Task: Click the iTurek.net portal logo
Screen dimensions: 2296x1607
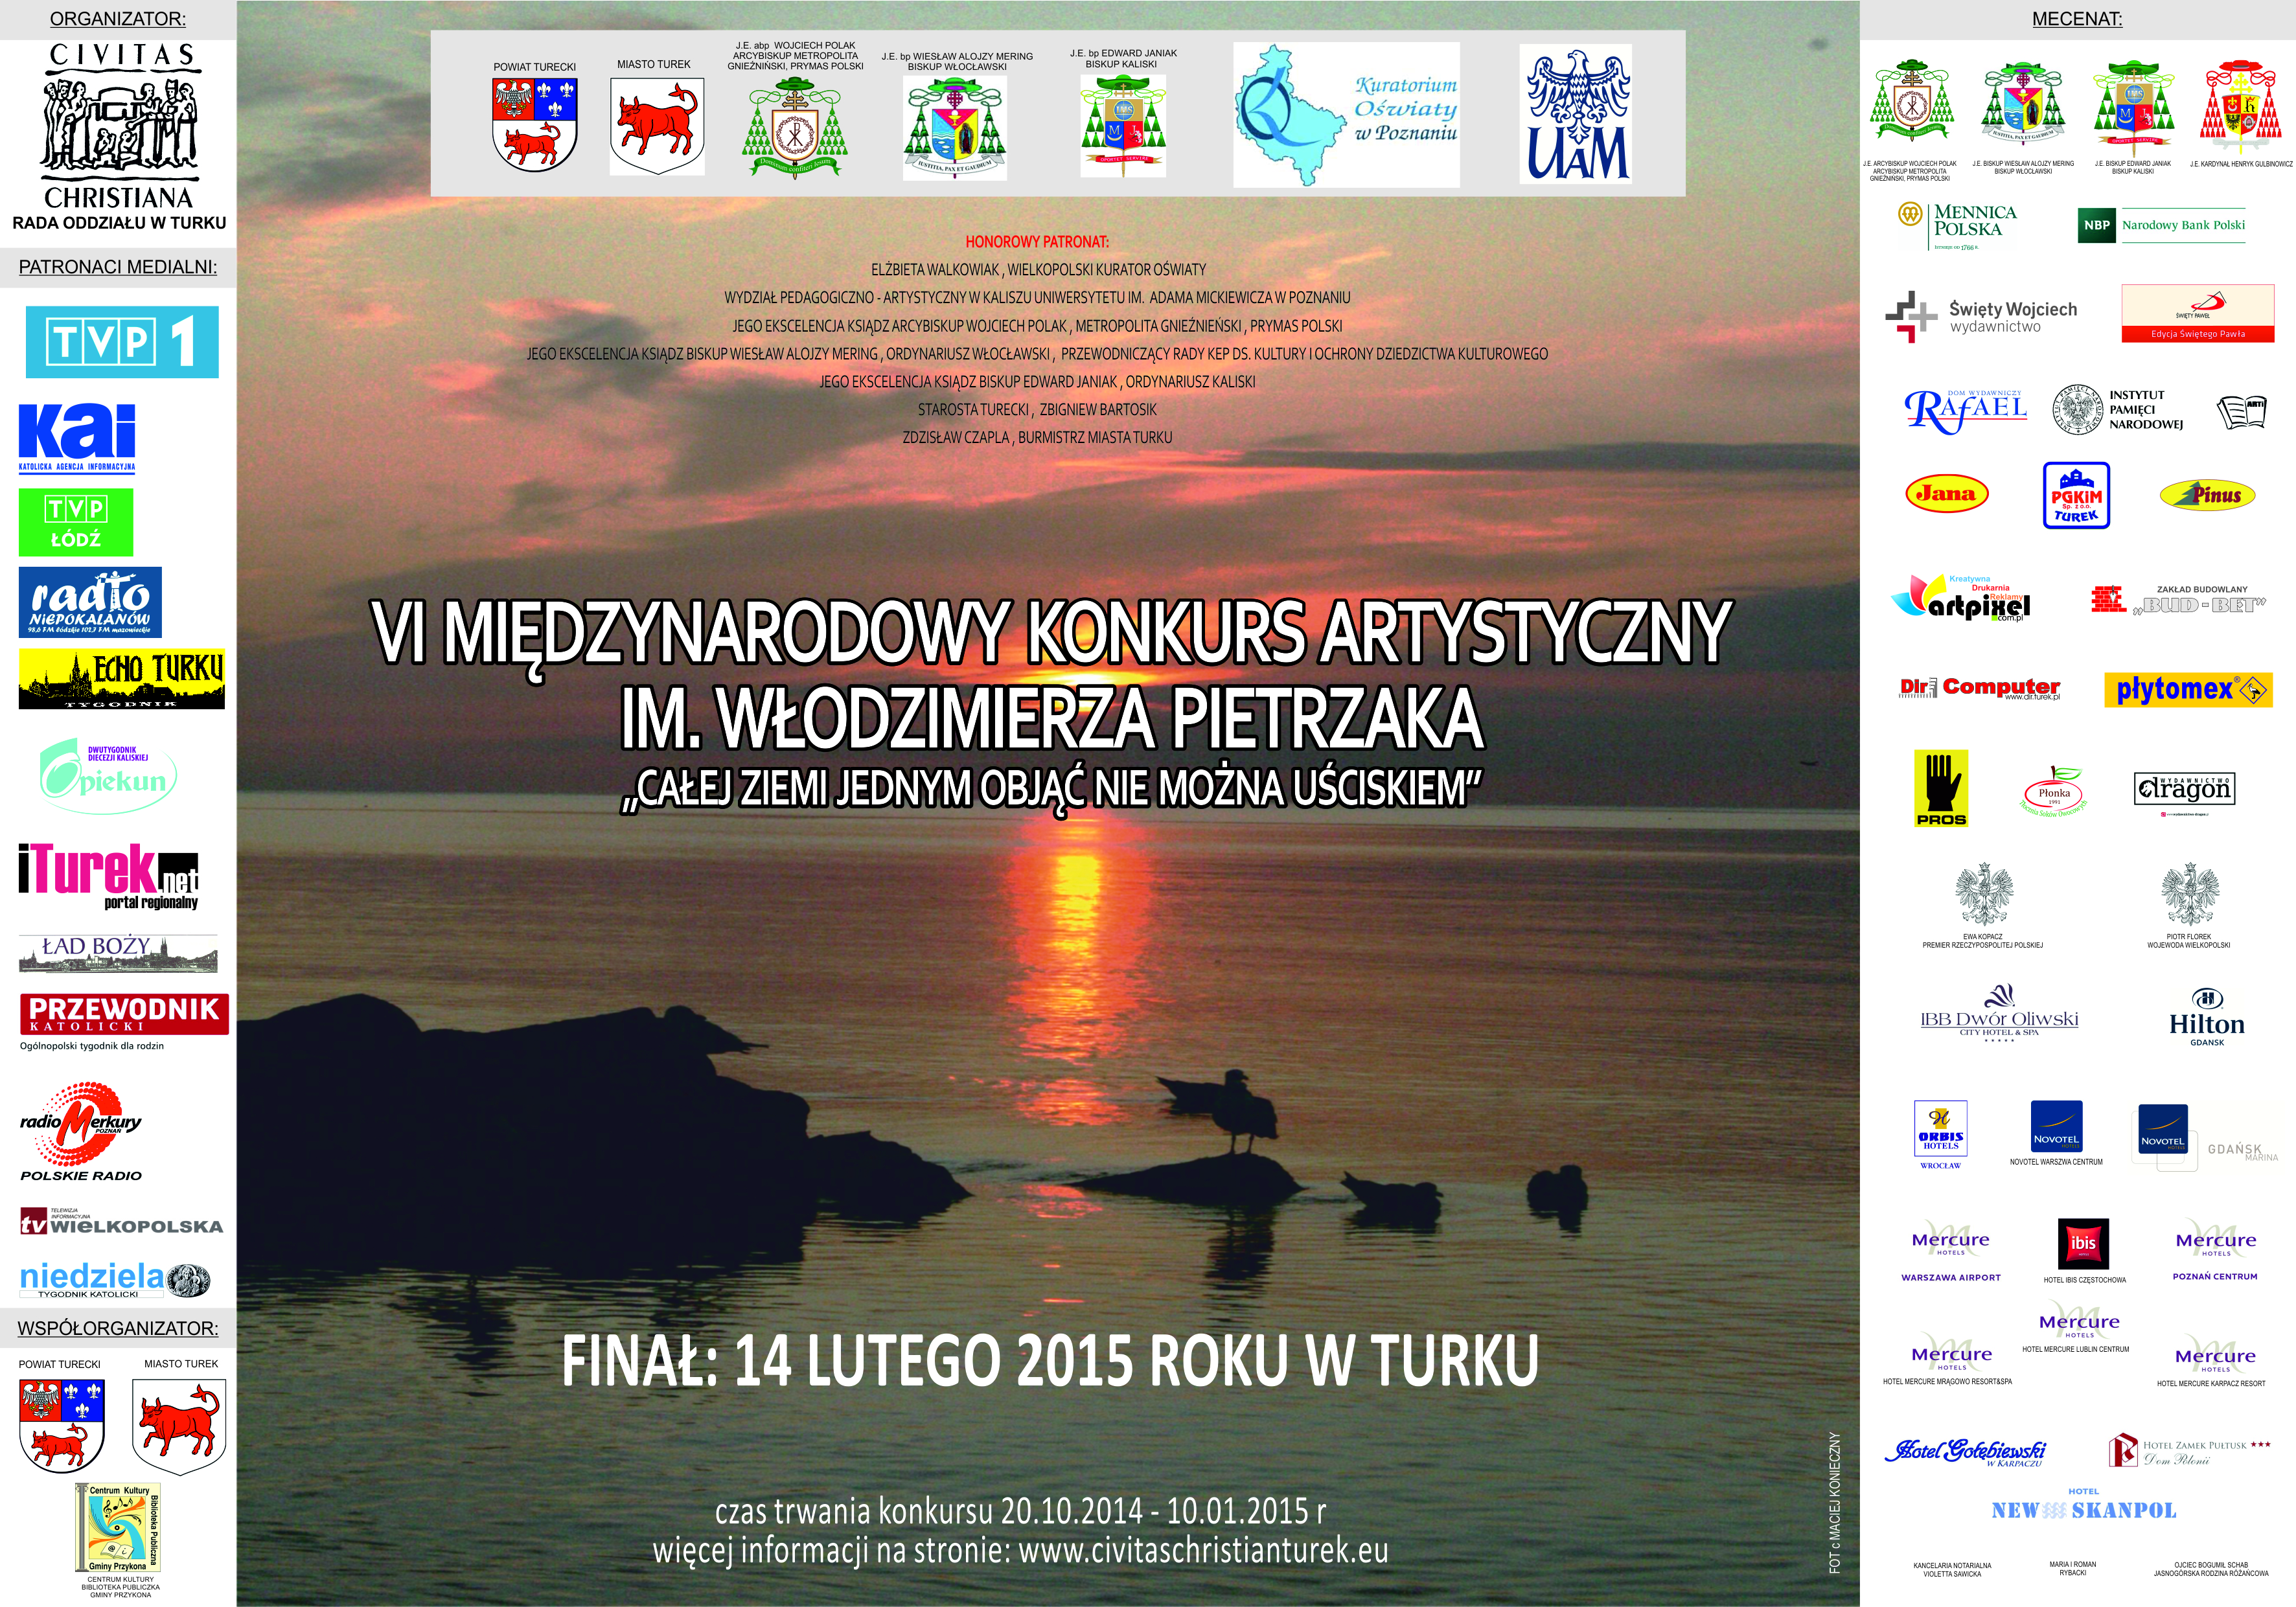Action: pos(108,876)
